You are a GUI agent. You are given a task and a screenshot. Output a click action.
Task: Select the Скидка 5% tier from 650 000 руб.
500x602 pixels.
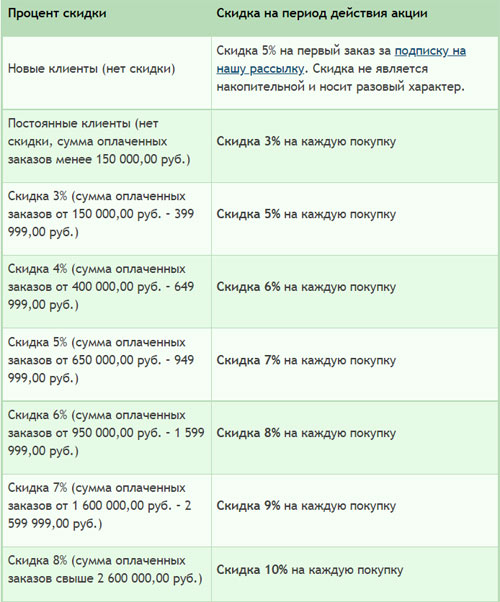click(x=107, y=364)
